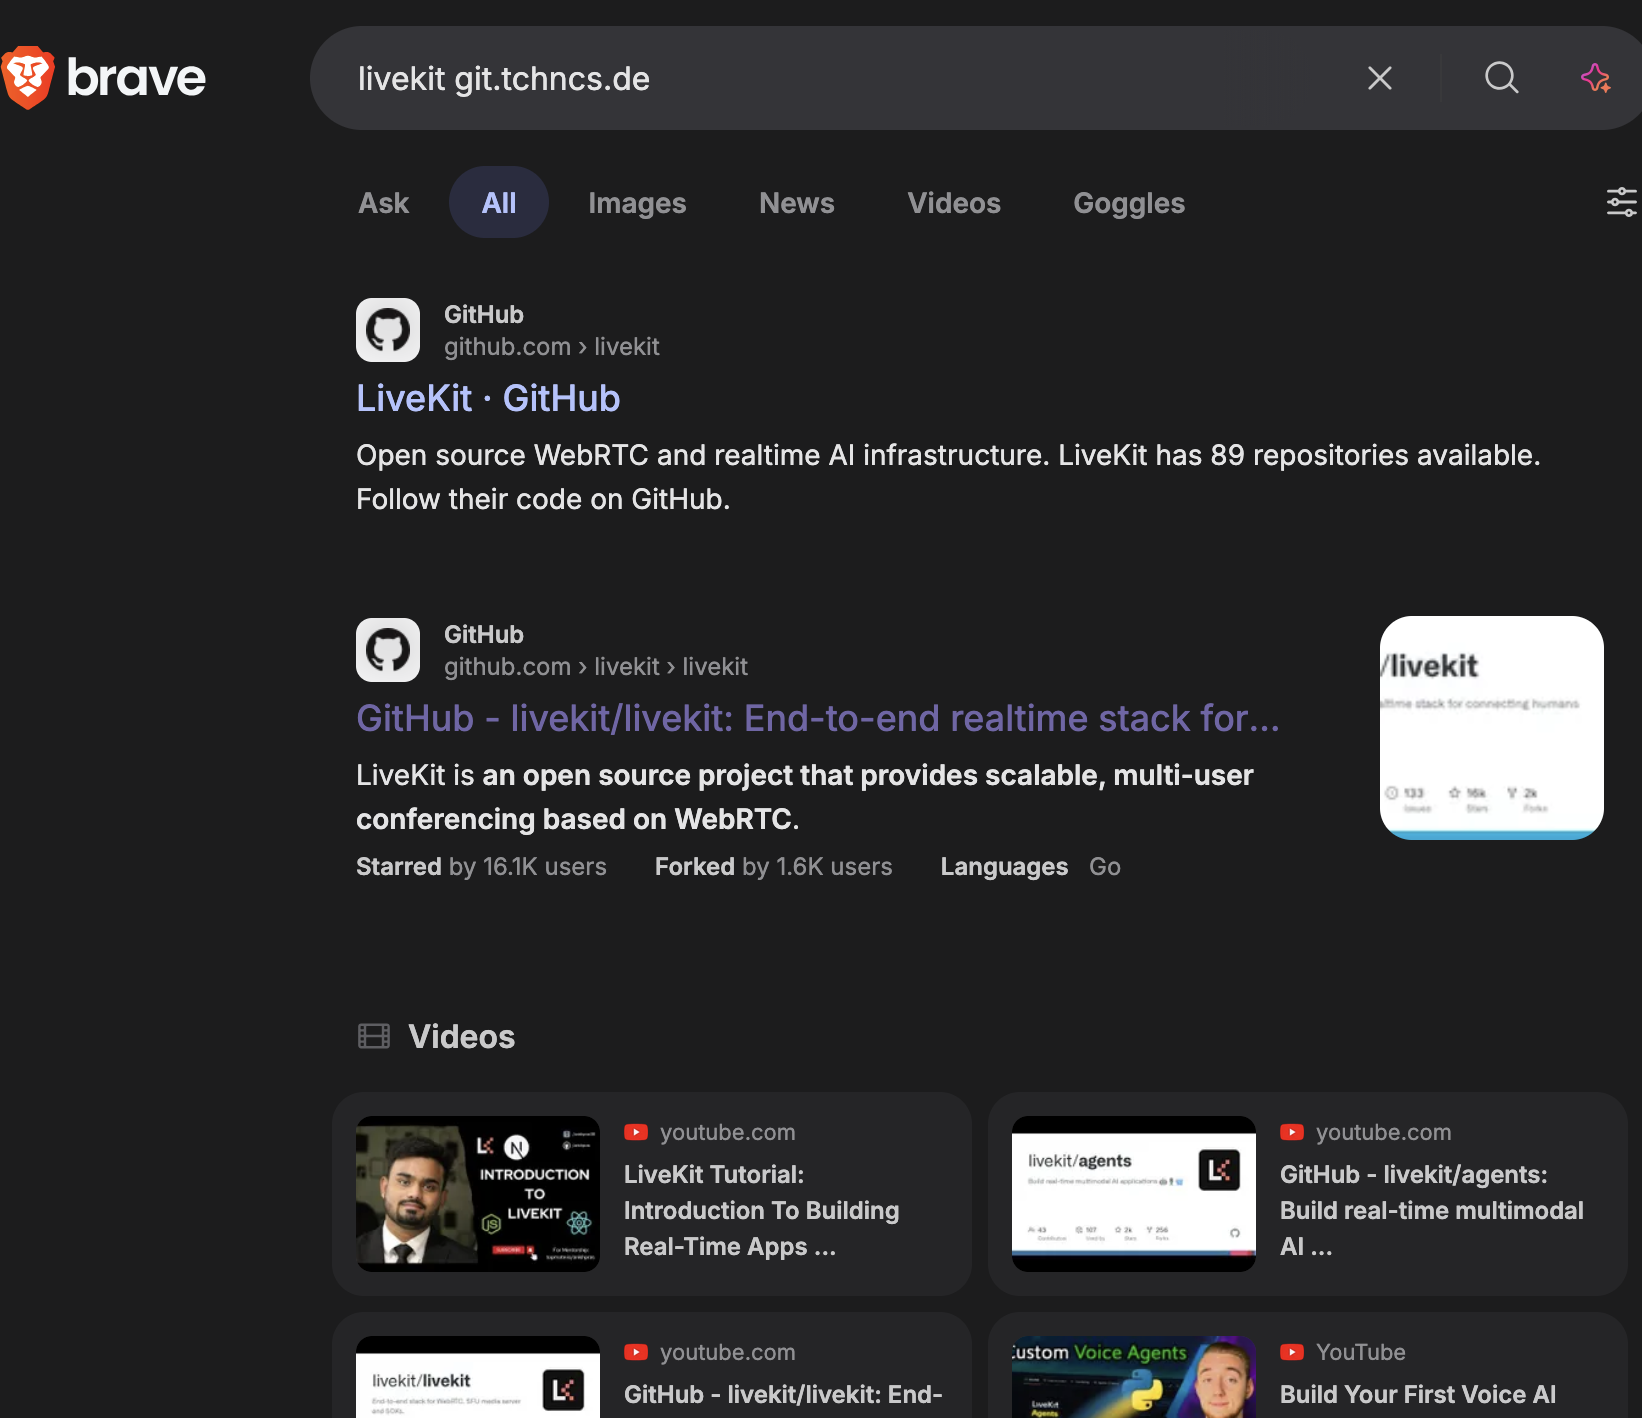The height and width of the screenshot is (1418, 1642).
Task: Click the Brave lion logo
Action: tap(27, 78)
